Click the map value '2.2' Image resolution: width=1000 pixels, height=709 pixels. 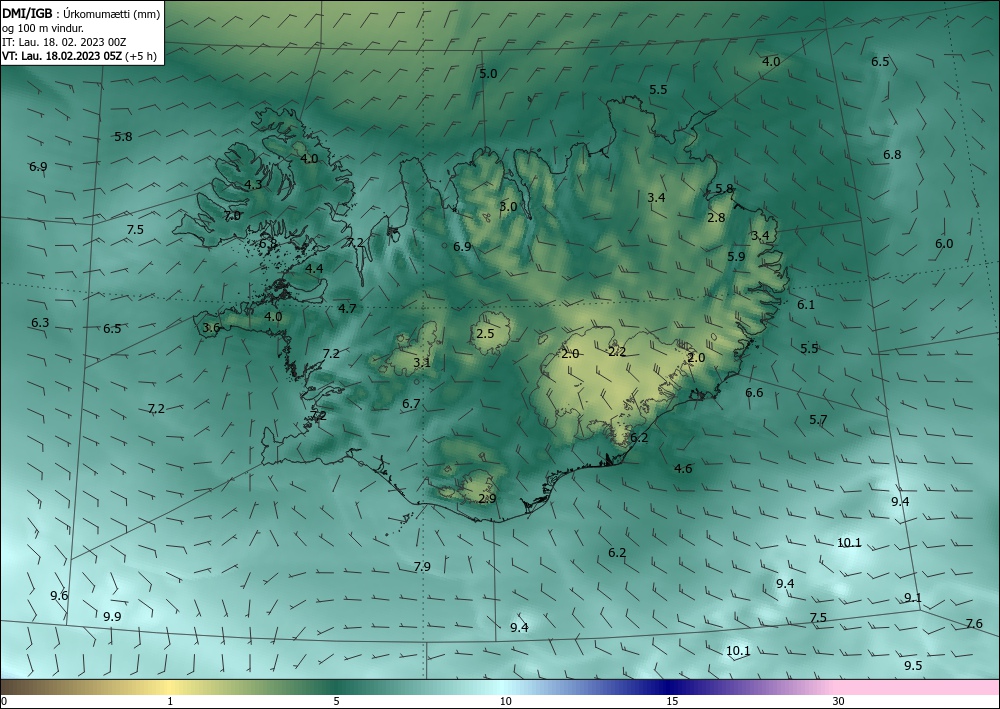pos(617,352)
